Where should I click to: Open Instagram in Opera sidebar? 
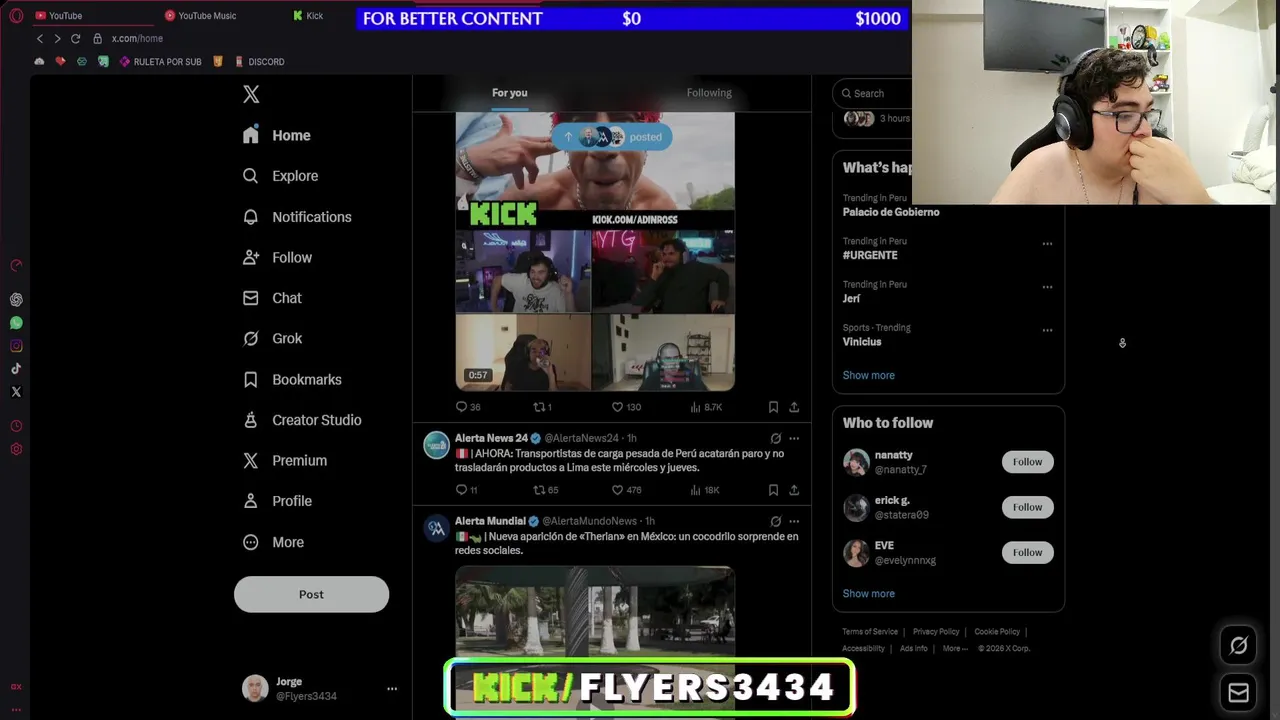click(16, 346)
